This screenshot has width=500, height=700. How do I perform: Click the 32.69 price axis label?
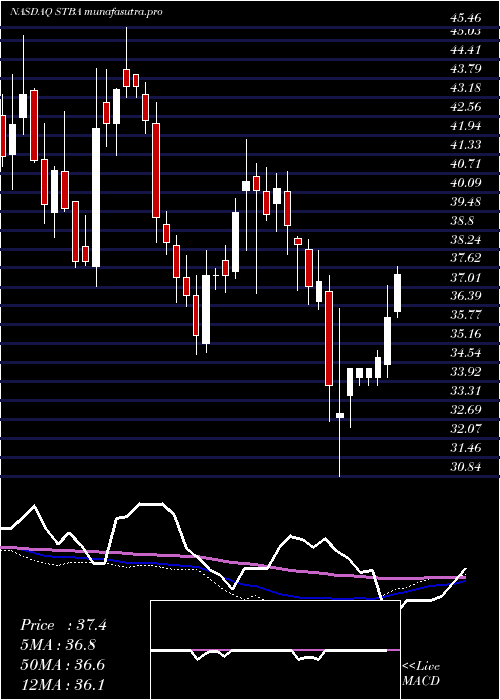click(466, 409)
